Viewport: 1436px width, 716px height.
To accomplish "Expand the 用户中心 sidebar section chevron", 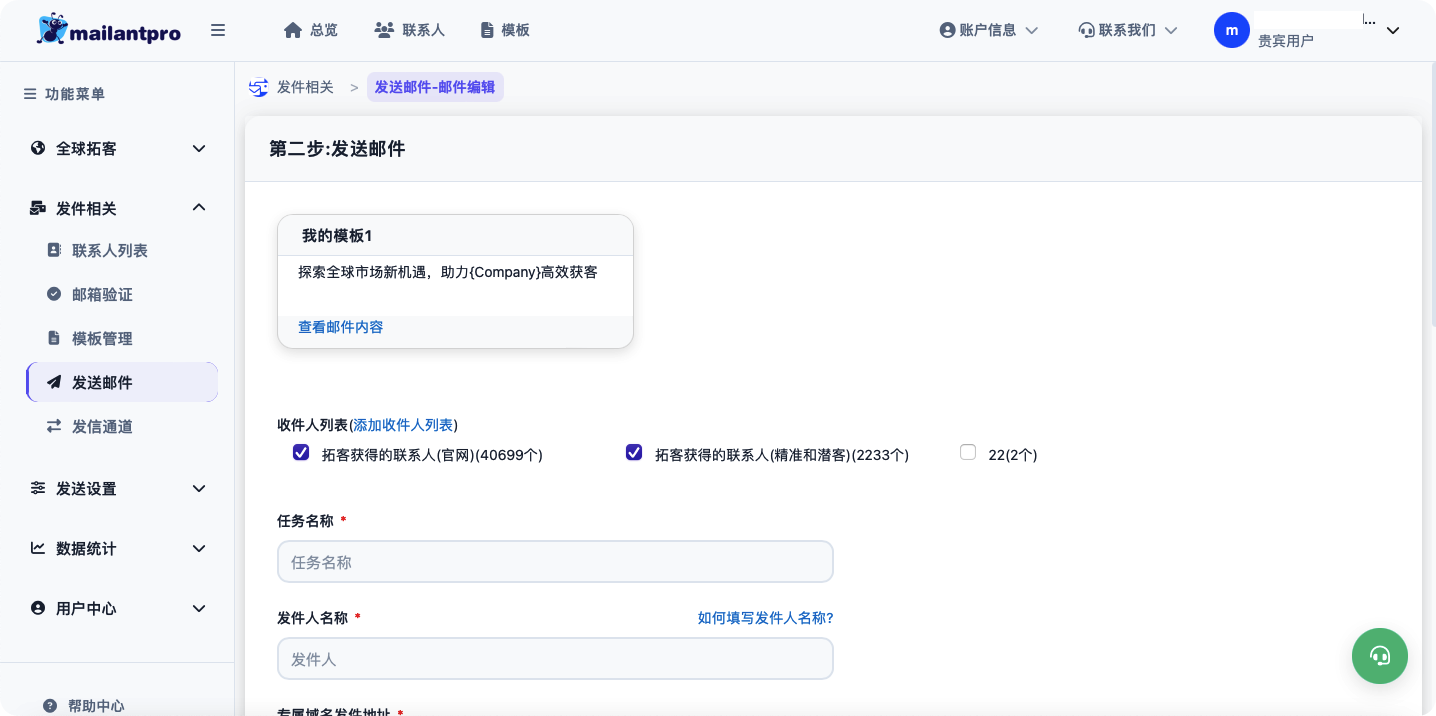I will pos(199,608).
